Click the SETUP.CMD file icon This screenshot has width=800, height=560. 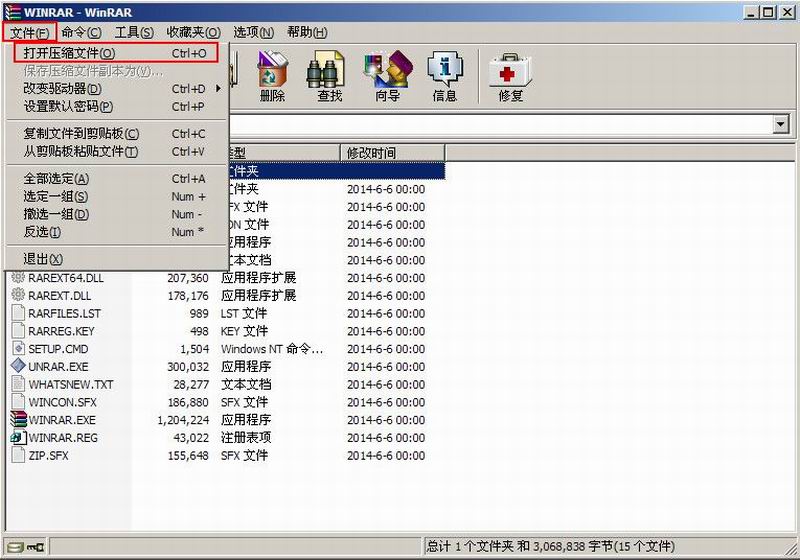[18, 348]
